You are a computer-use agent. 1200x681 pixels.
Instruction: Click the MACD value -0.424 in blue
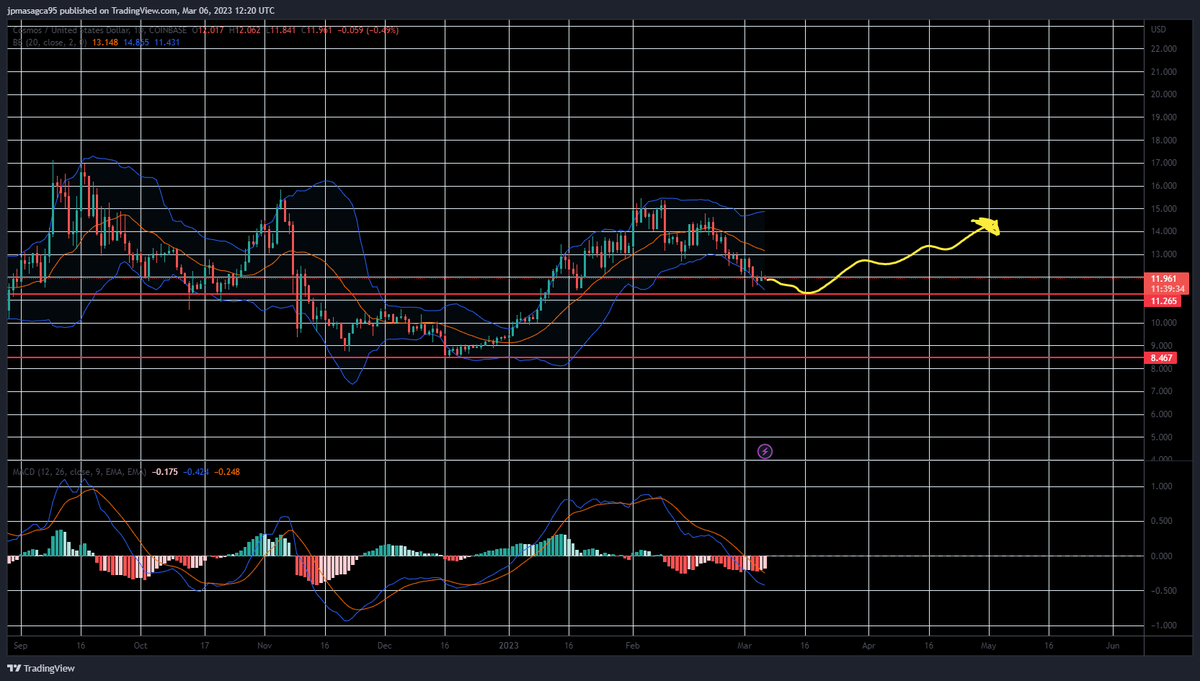click(196, 471)
